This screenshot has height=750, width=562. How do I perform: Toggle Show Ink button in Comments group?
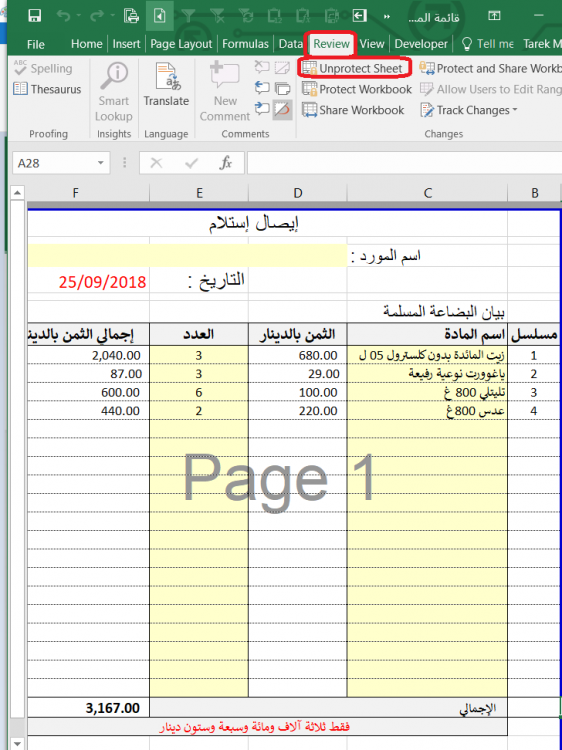point(283,110)
